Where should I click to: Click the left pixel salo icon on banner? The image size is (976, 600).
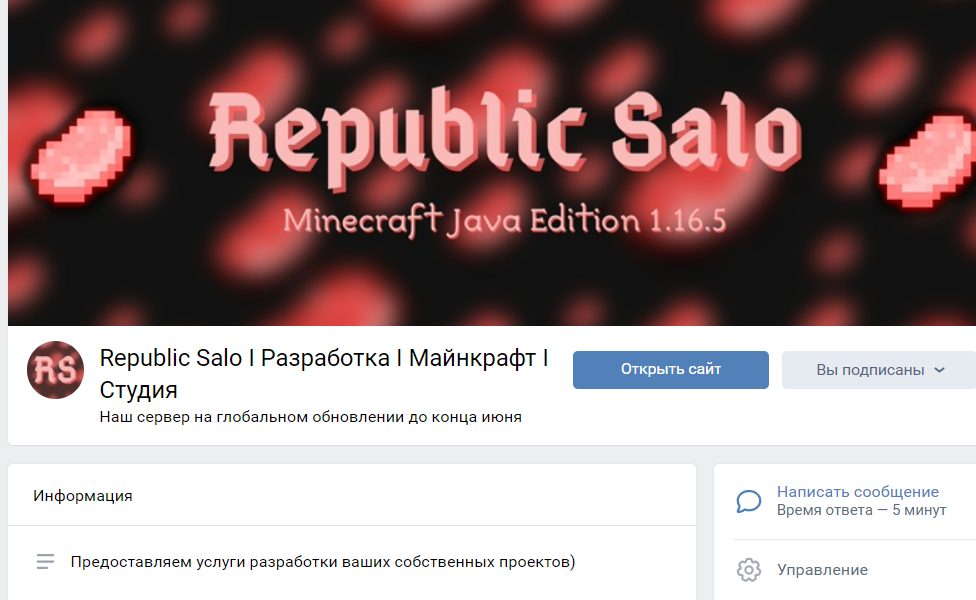81,156
